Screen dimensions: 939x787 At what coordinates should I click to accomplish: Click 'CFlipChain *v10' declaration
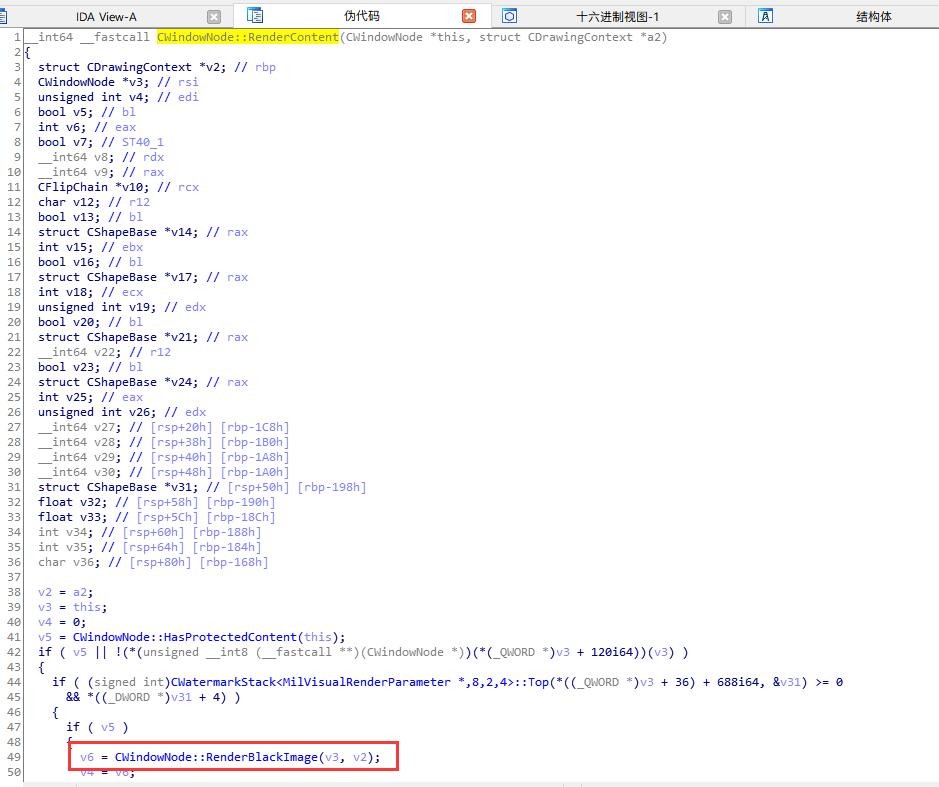click(x=93, y=187)
